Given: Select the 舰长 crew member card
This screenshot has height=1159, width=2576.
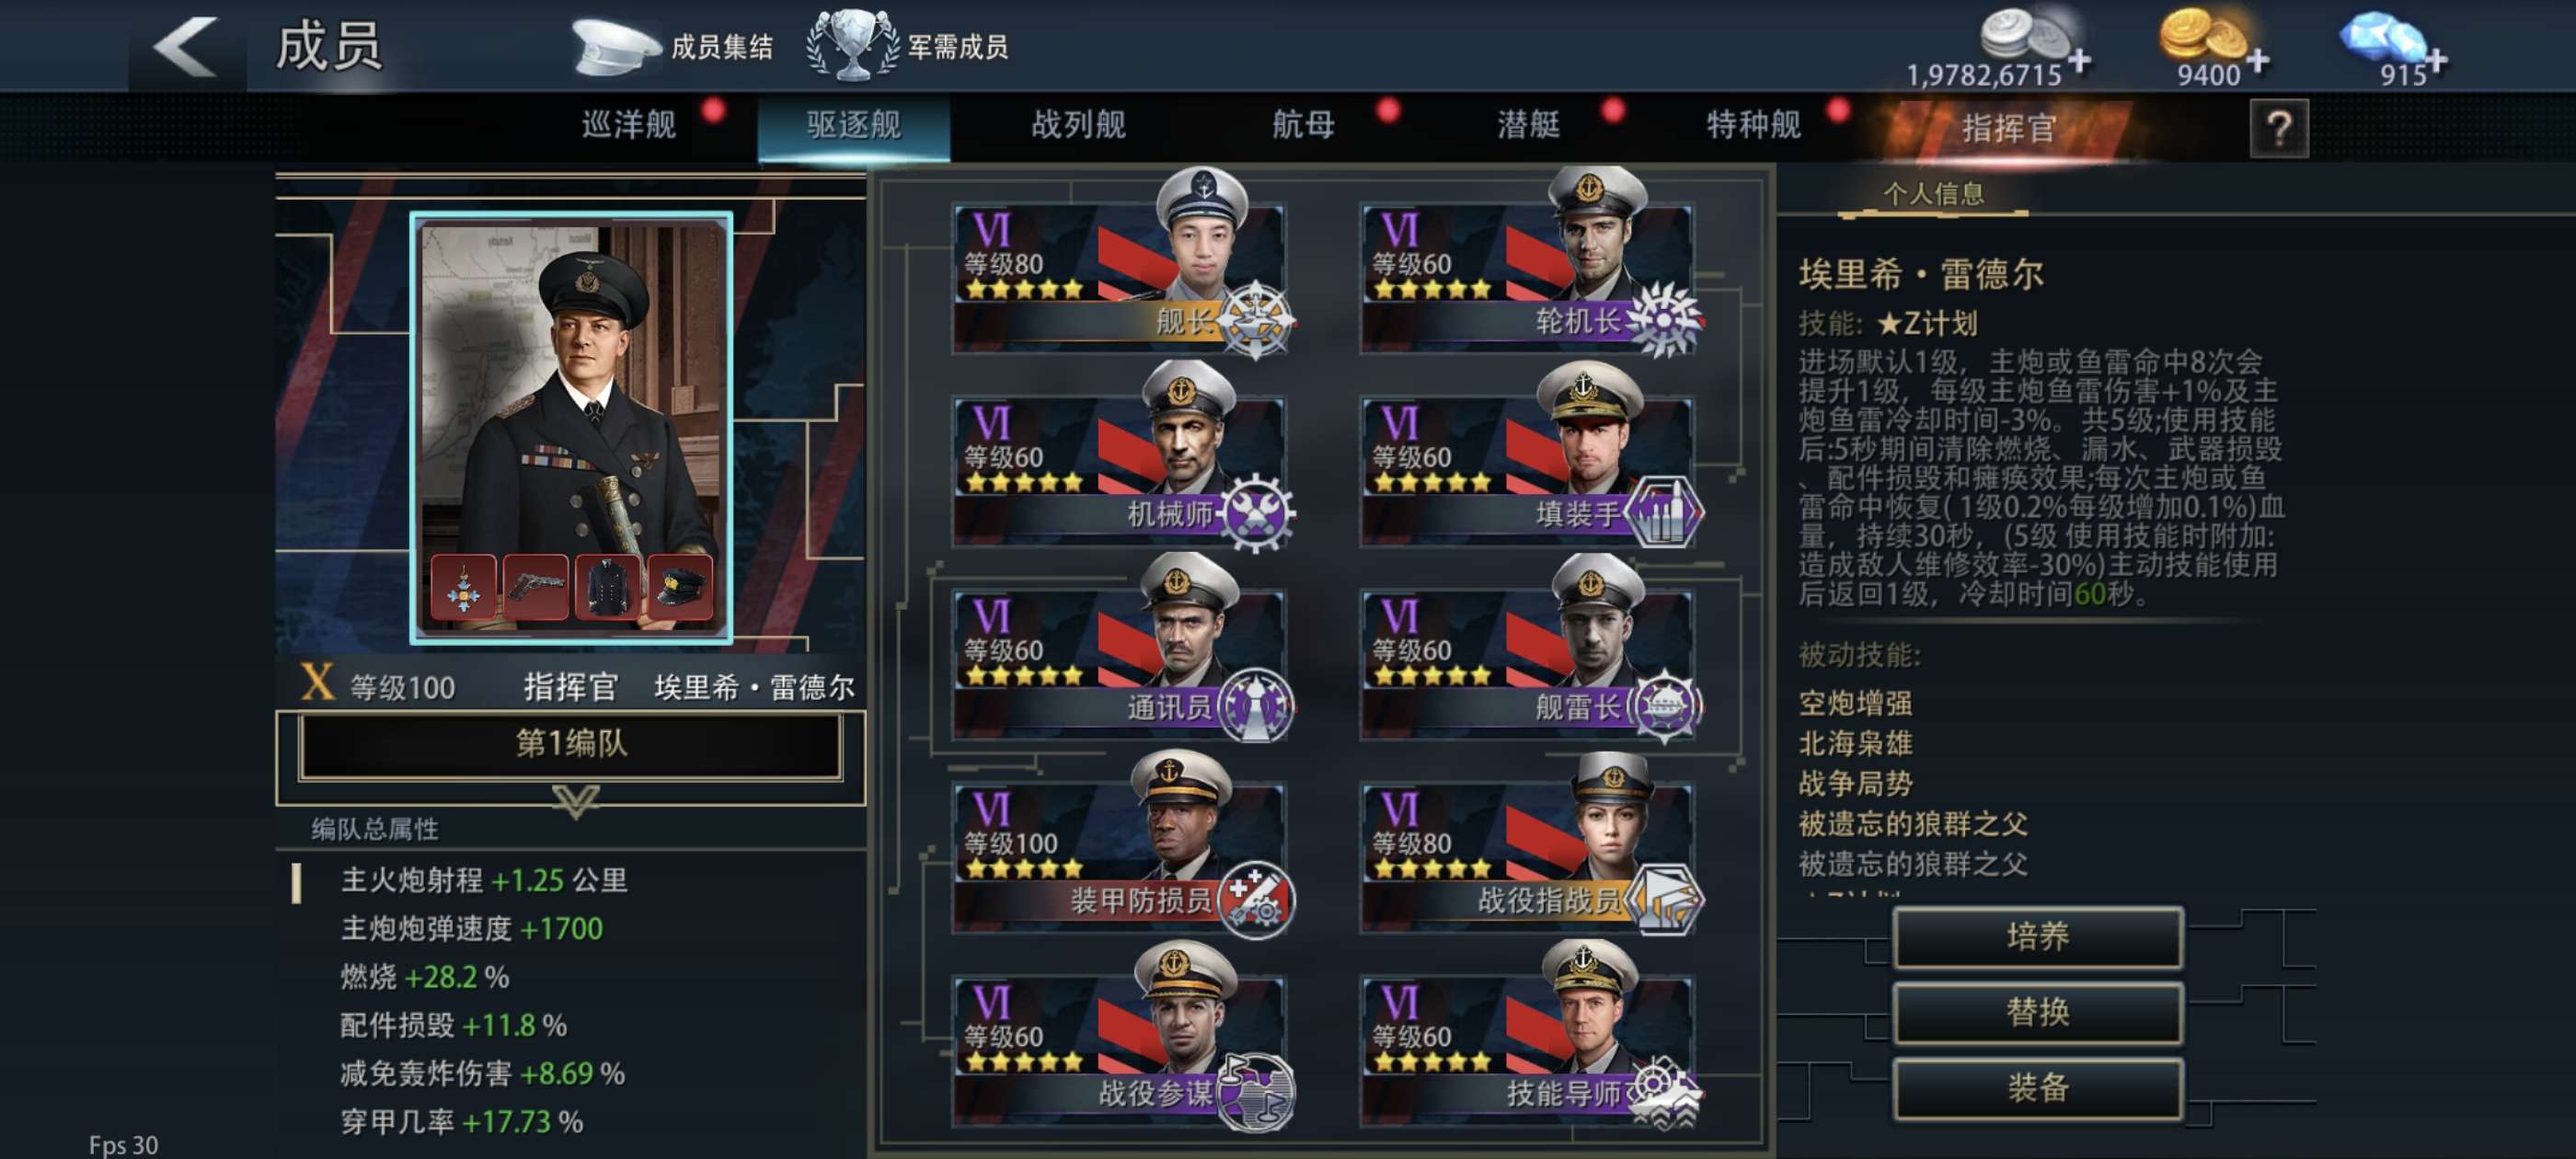Looking at the screenshot, I should coord(1121,268).
